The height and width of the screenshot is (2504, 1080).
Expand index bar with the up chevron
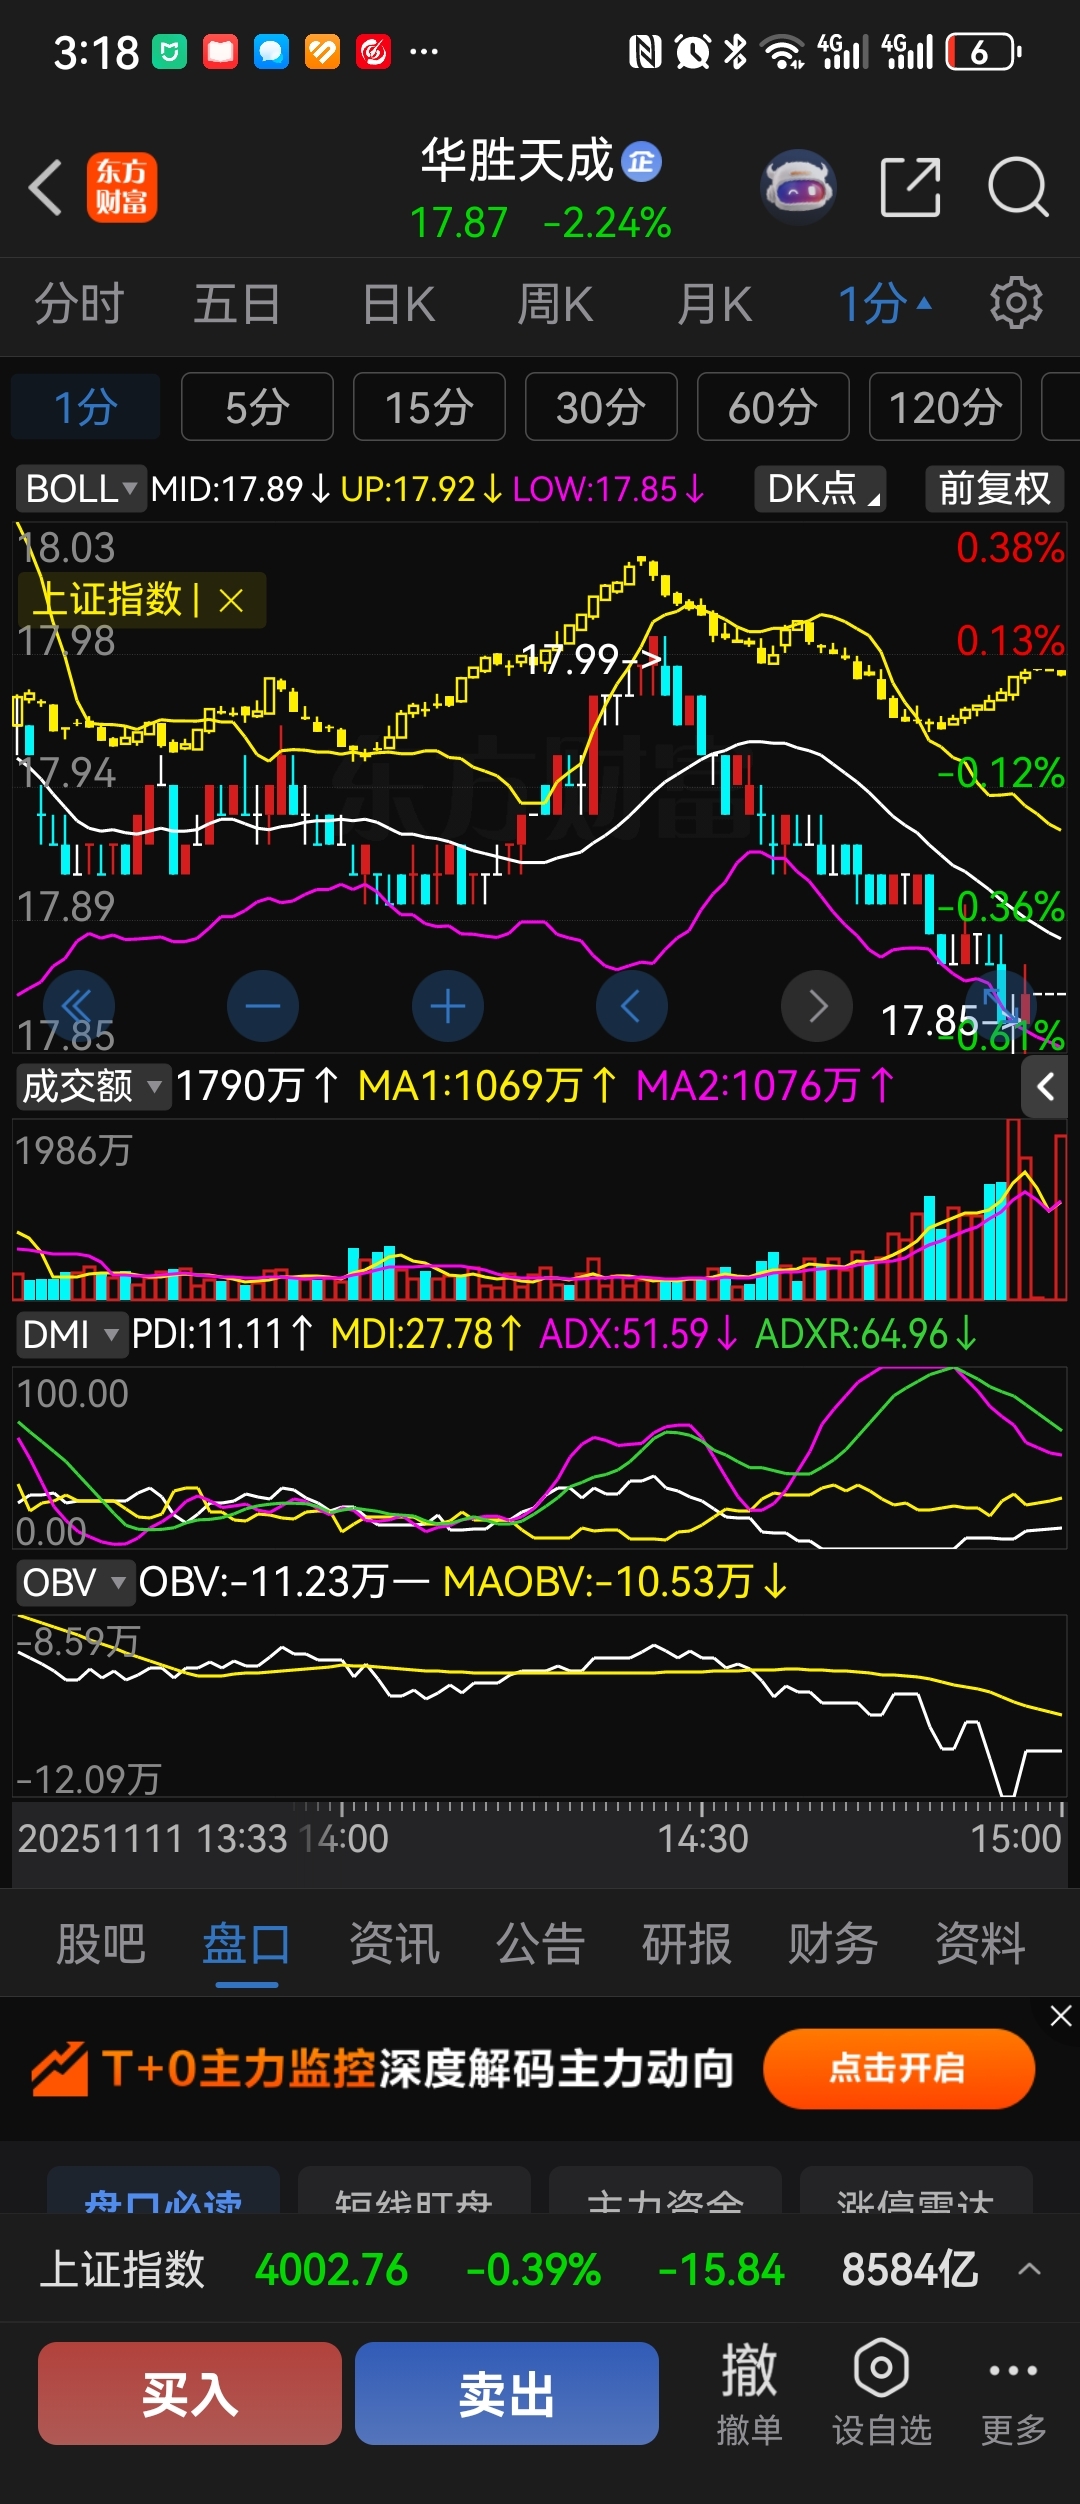[1029, 2270]
